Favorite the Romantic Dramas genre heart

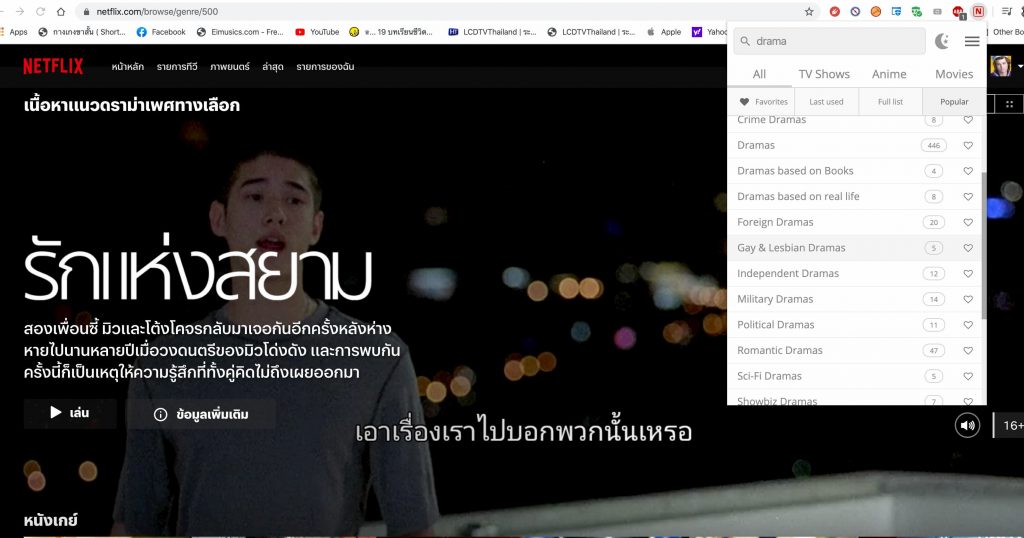968,350
